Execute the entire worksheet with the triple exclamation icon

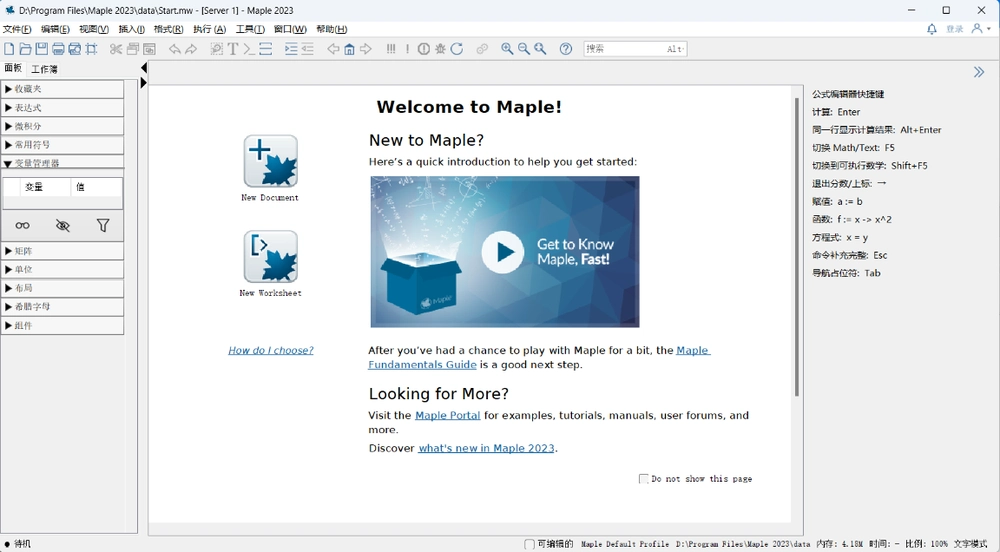(x=391, y=49)
